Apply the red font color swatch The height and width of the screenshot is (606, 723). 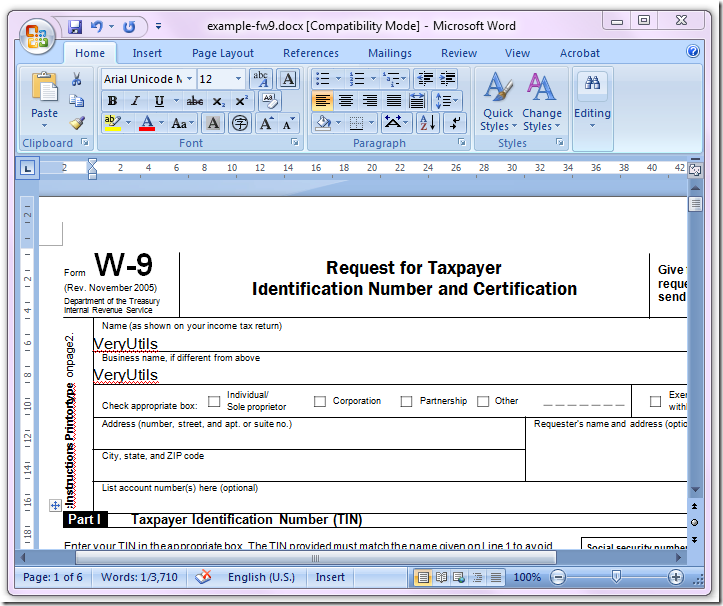tap(147, 123)
